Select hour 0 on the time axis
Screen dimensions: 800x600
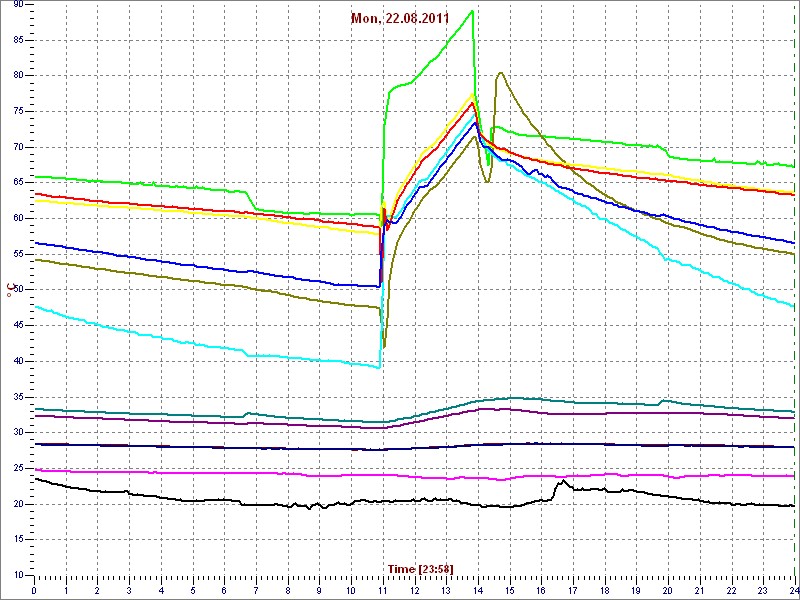coord(34,590)
